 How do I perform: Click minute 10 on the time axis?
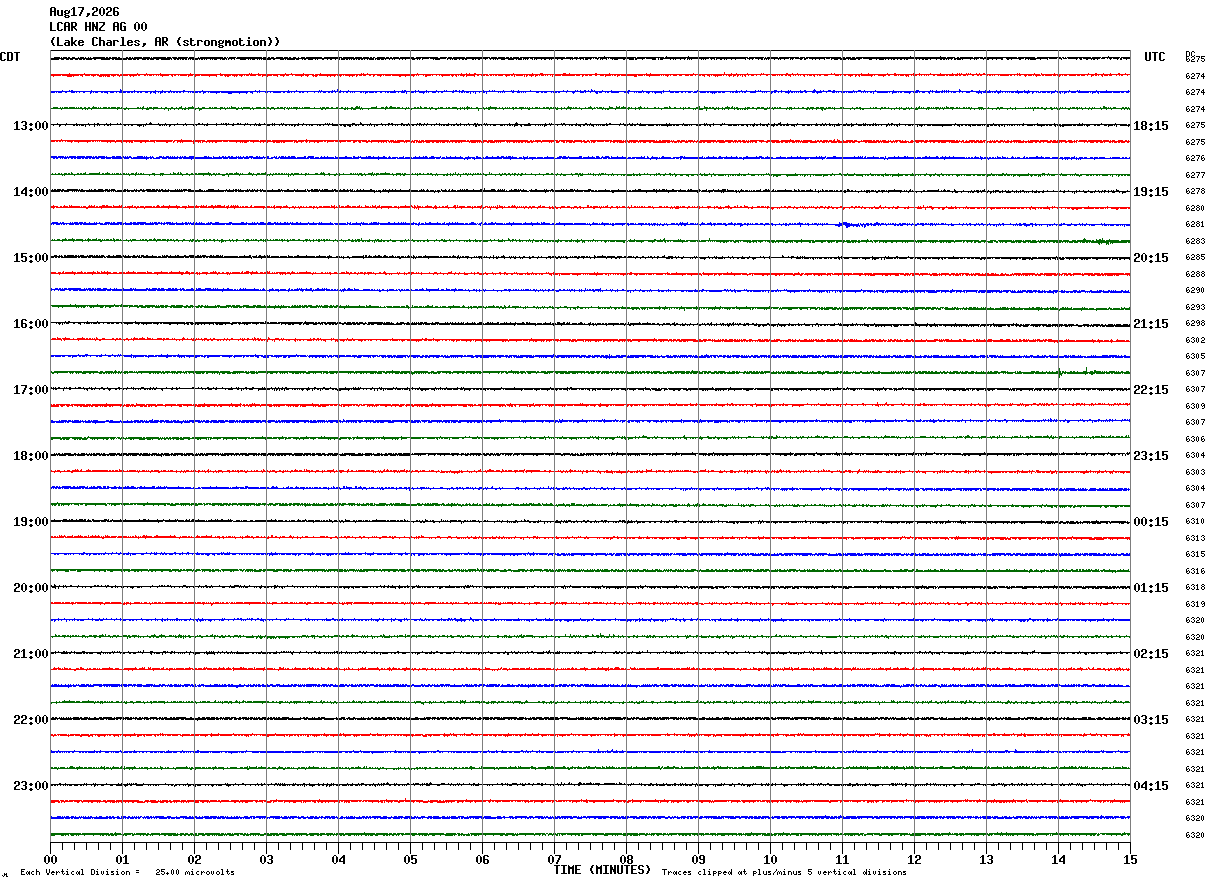click(x=770, y=859)
